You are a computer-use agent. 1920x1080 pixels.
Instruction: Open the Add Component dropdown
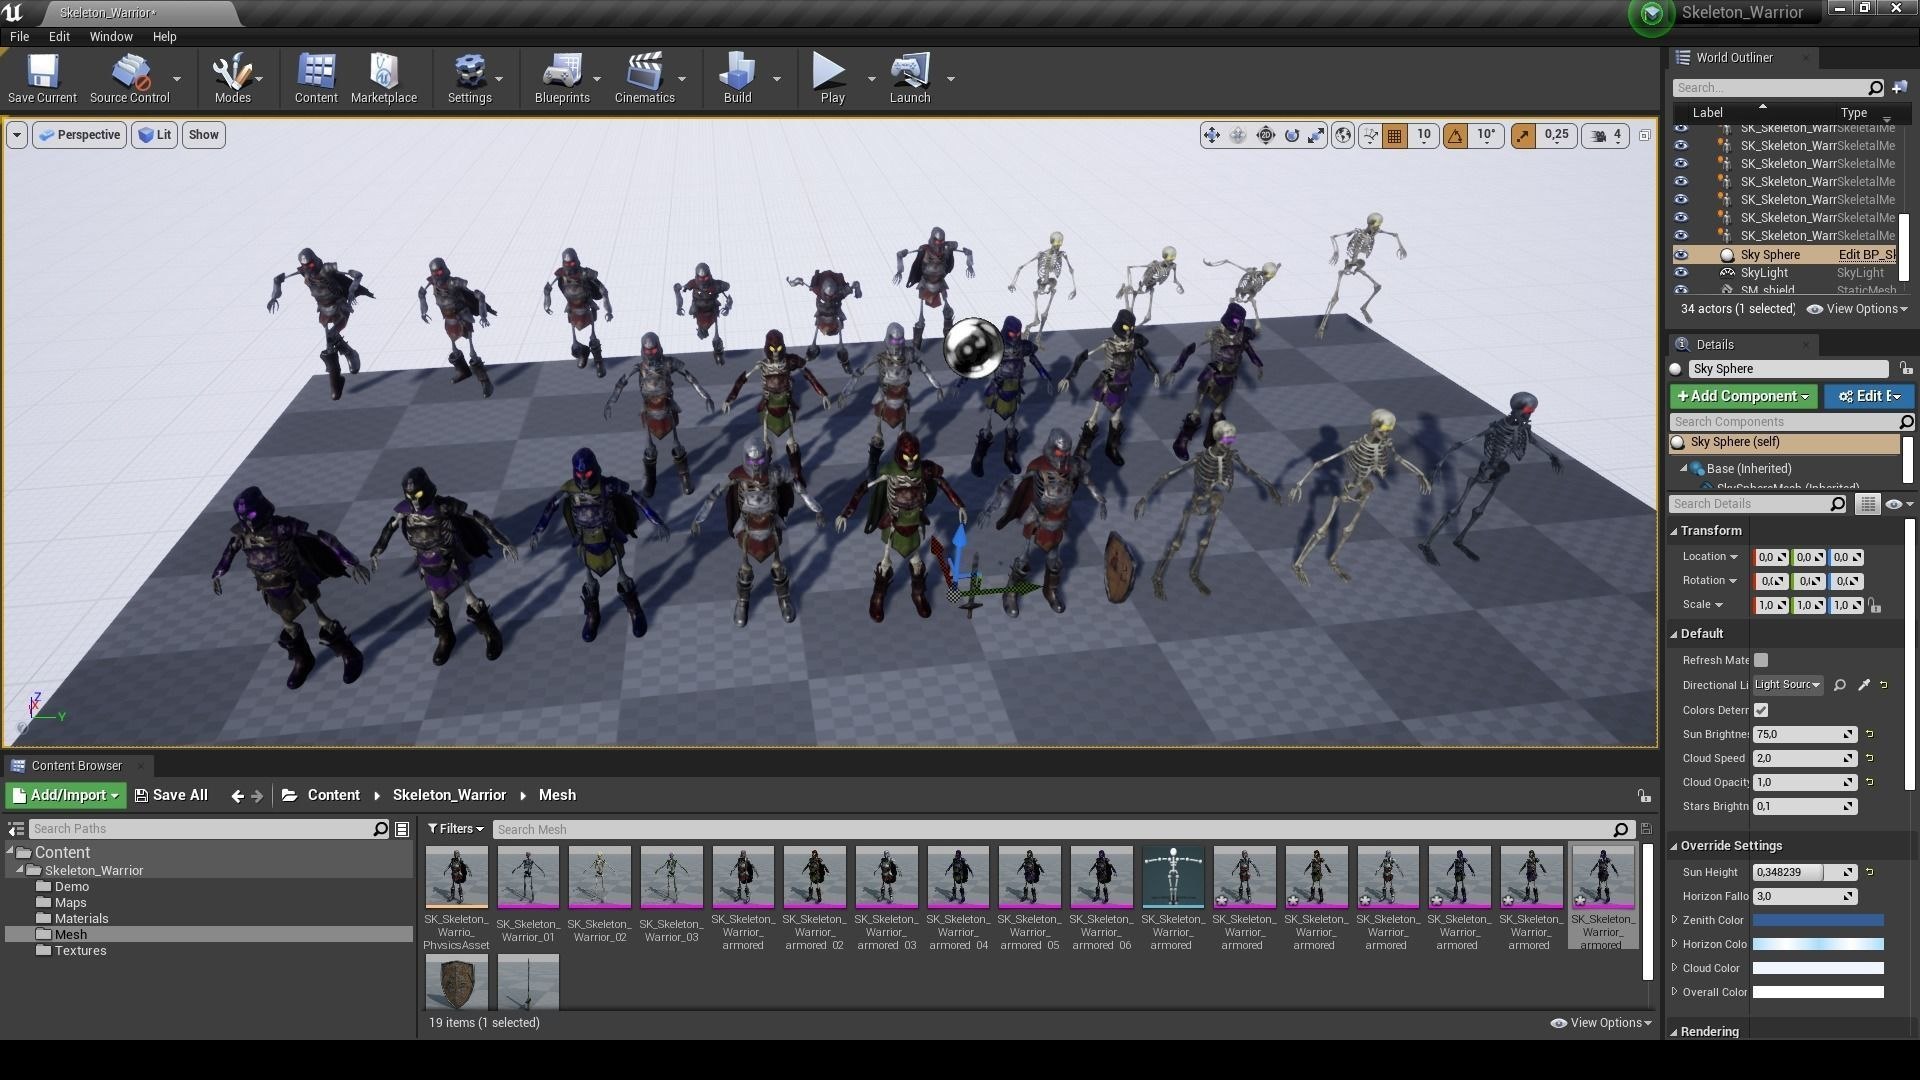click(1743, 397)
